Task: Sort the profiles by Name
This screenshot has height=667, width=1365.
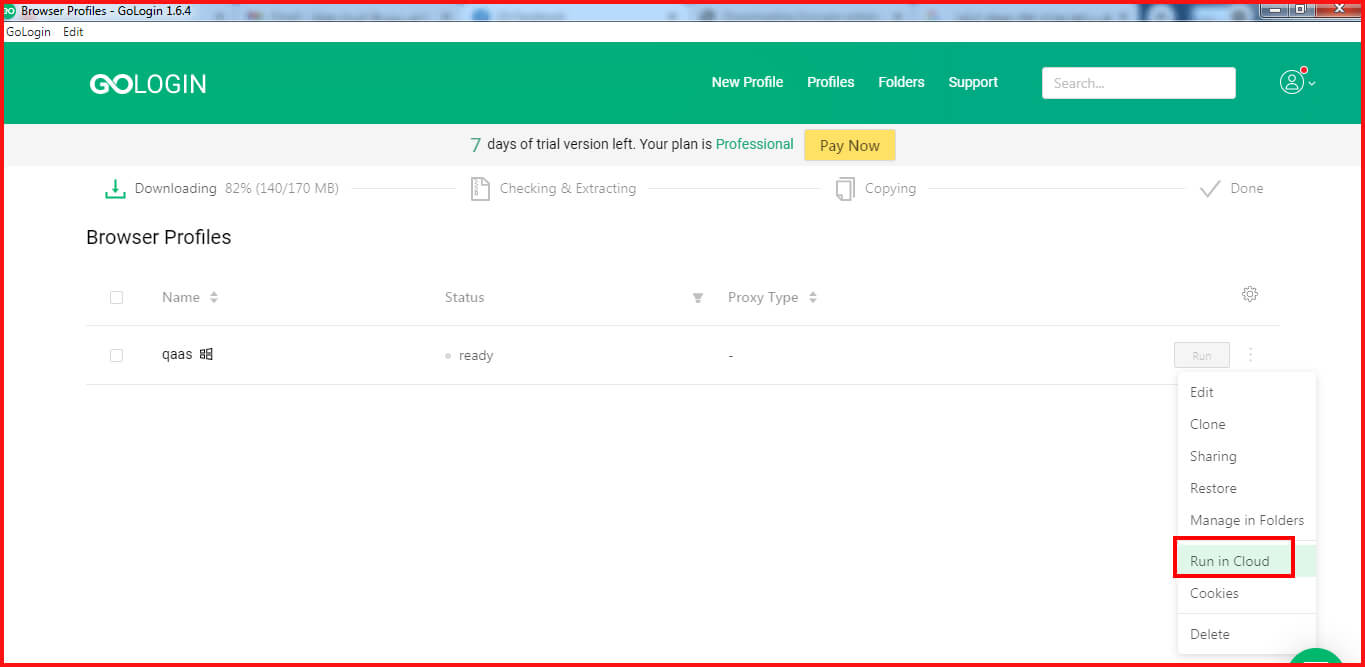Action: pos(214,297)
